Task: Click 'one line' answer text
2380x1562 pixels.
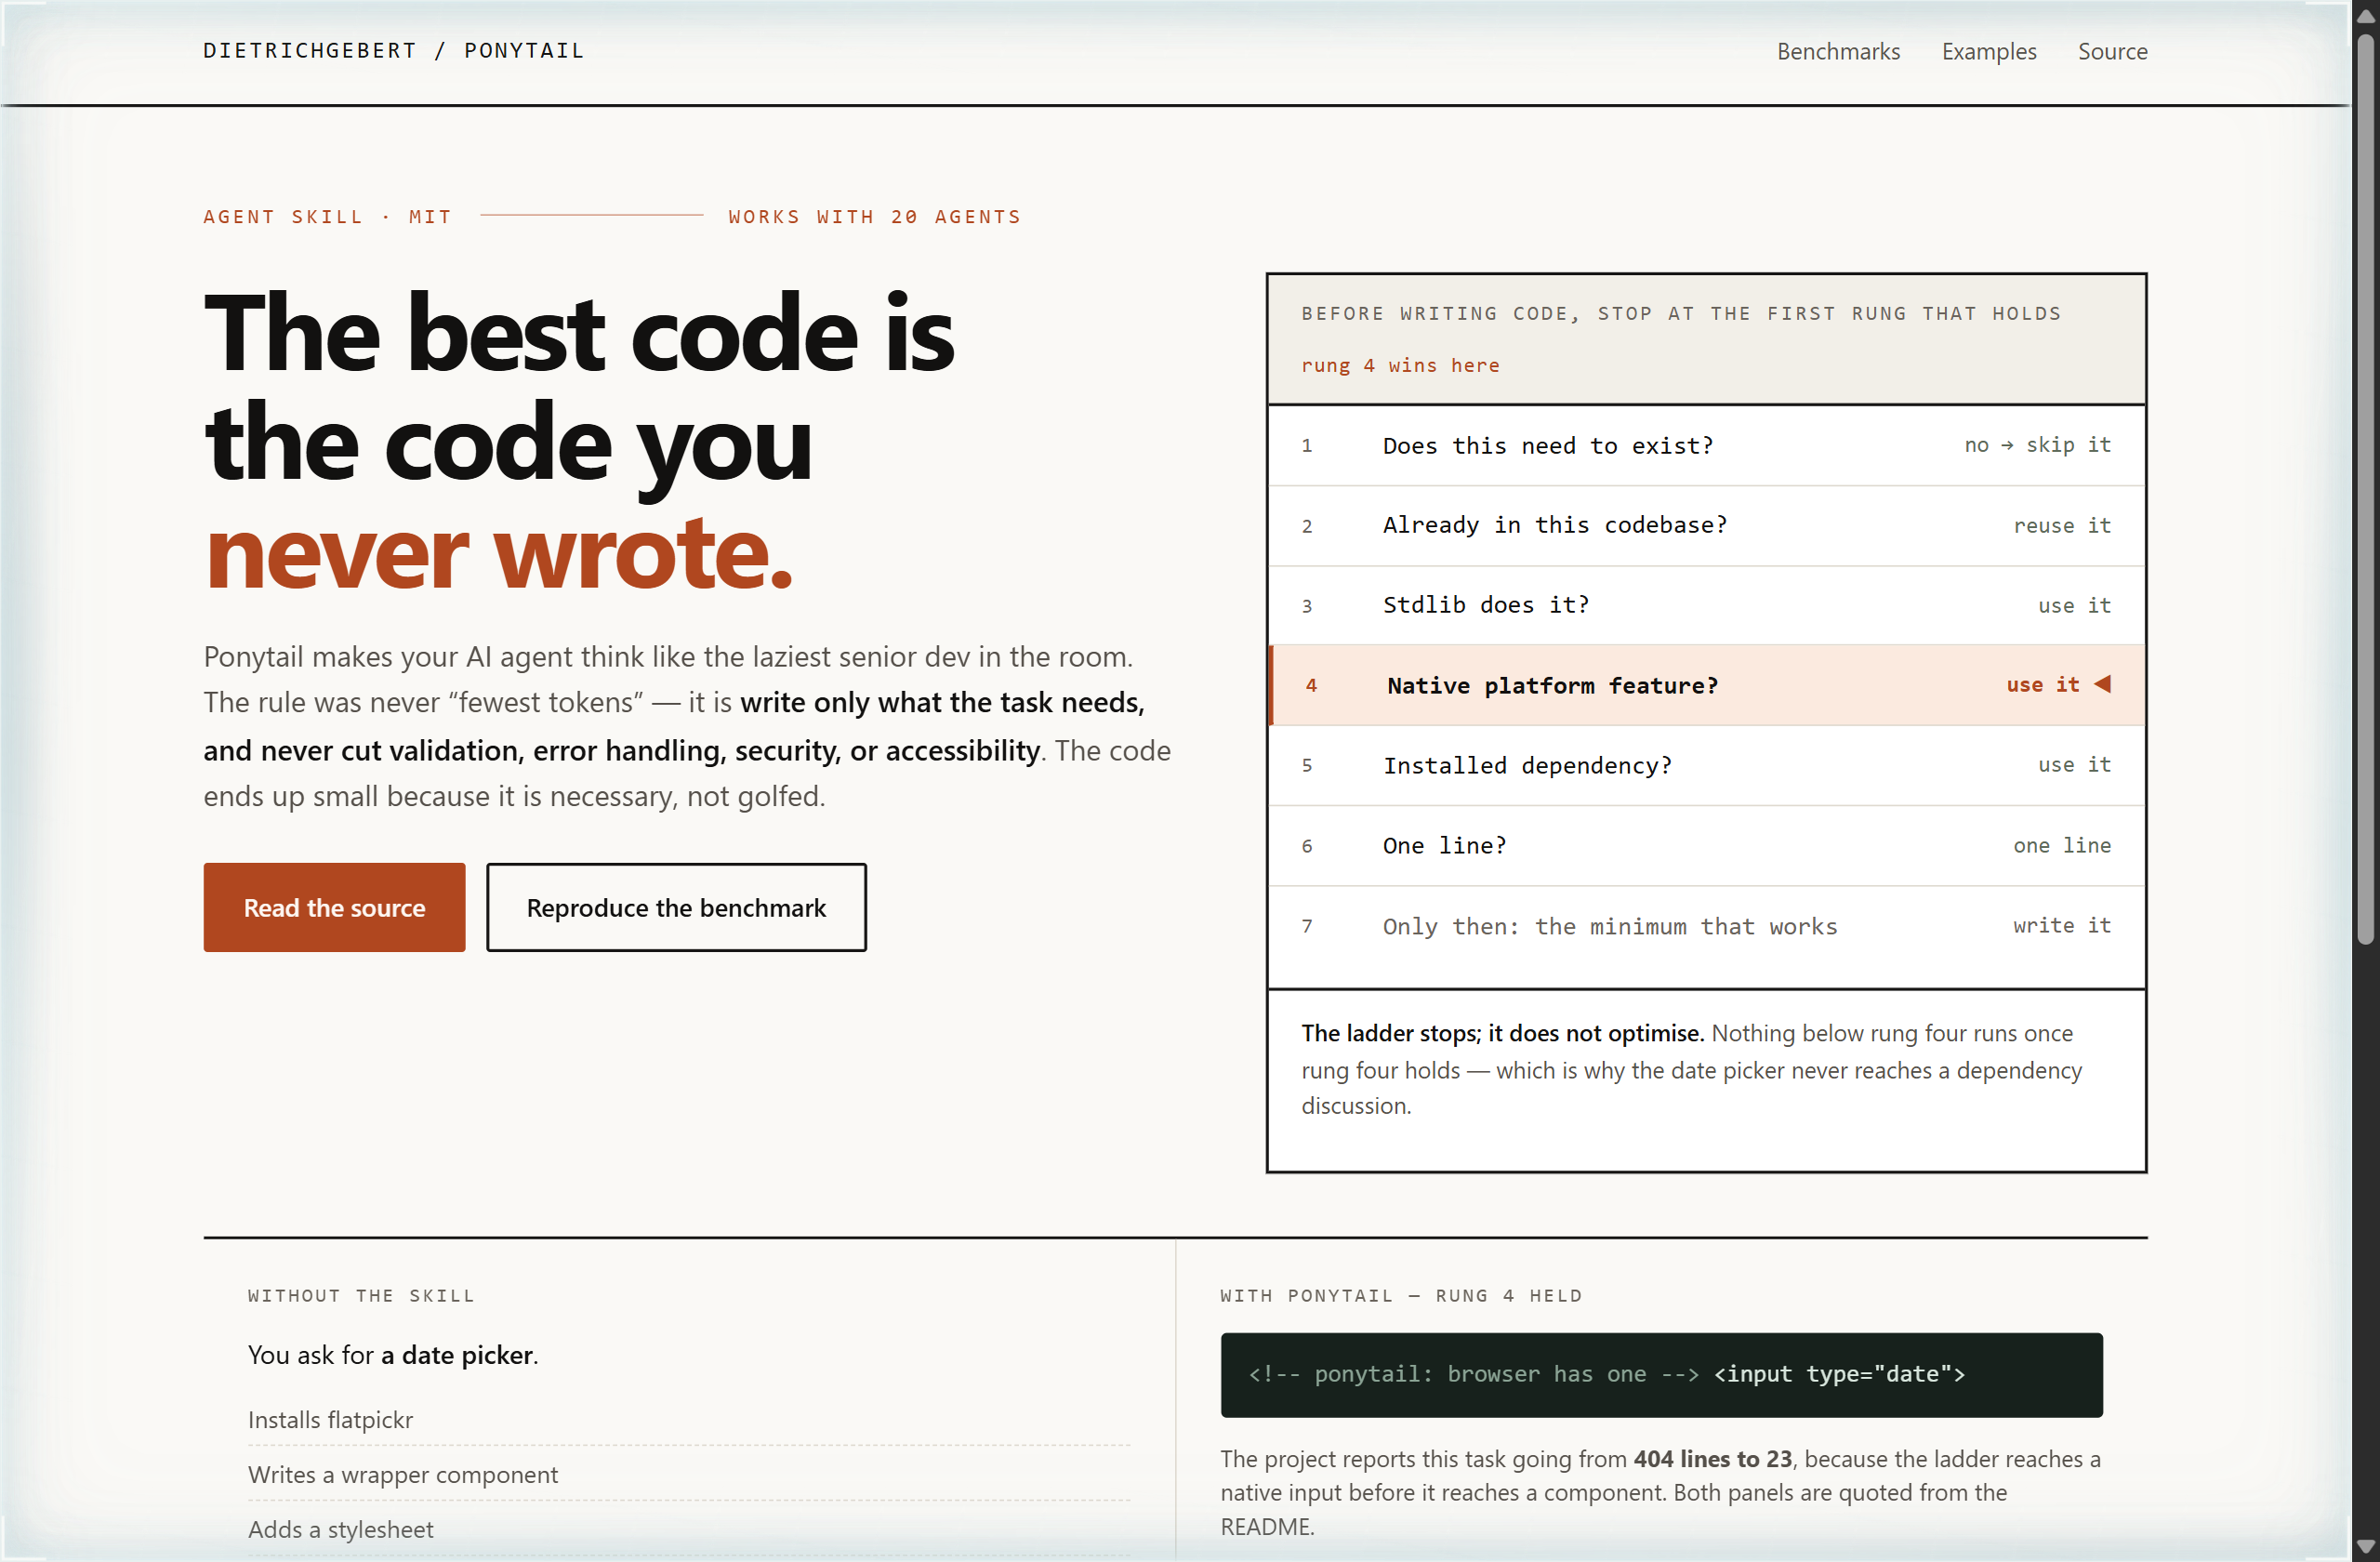Action: point(2062,845)
